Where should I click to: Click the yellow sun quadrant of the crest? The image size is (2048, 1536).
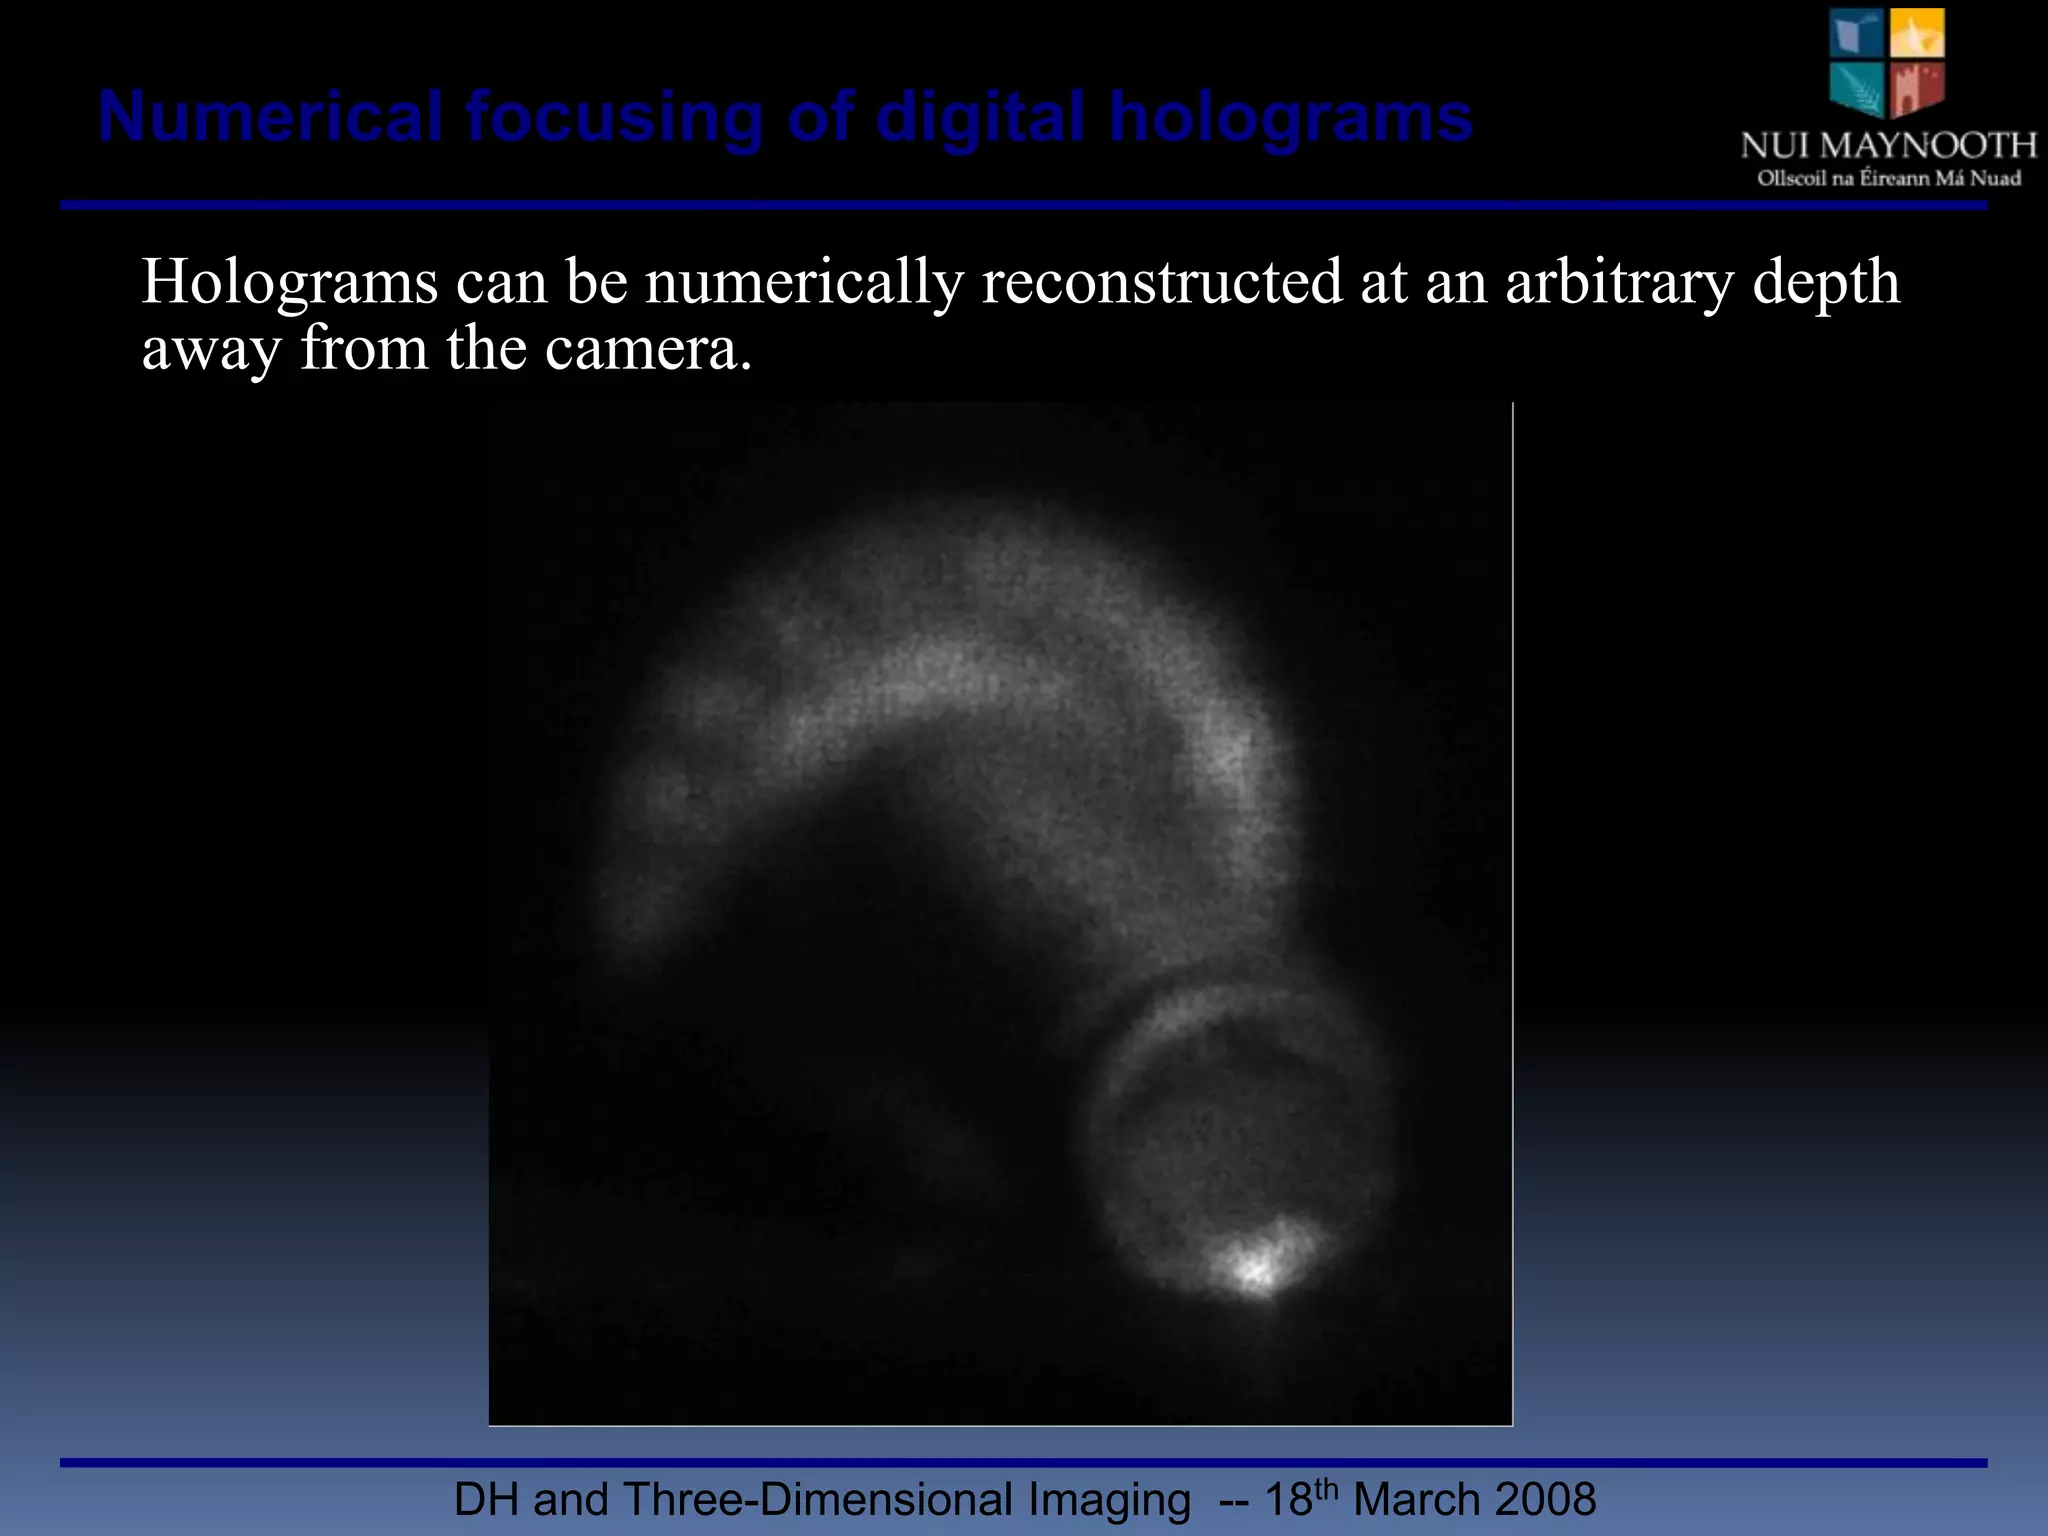(x=1917, y=34)
